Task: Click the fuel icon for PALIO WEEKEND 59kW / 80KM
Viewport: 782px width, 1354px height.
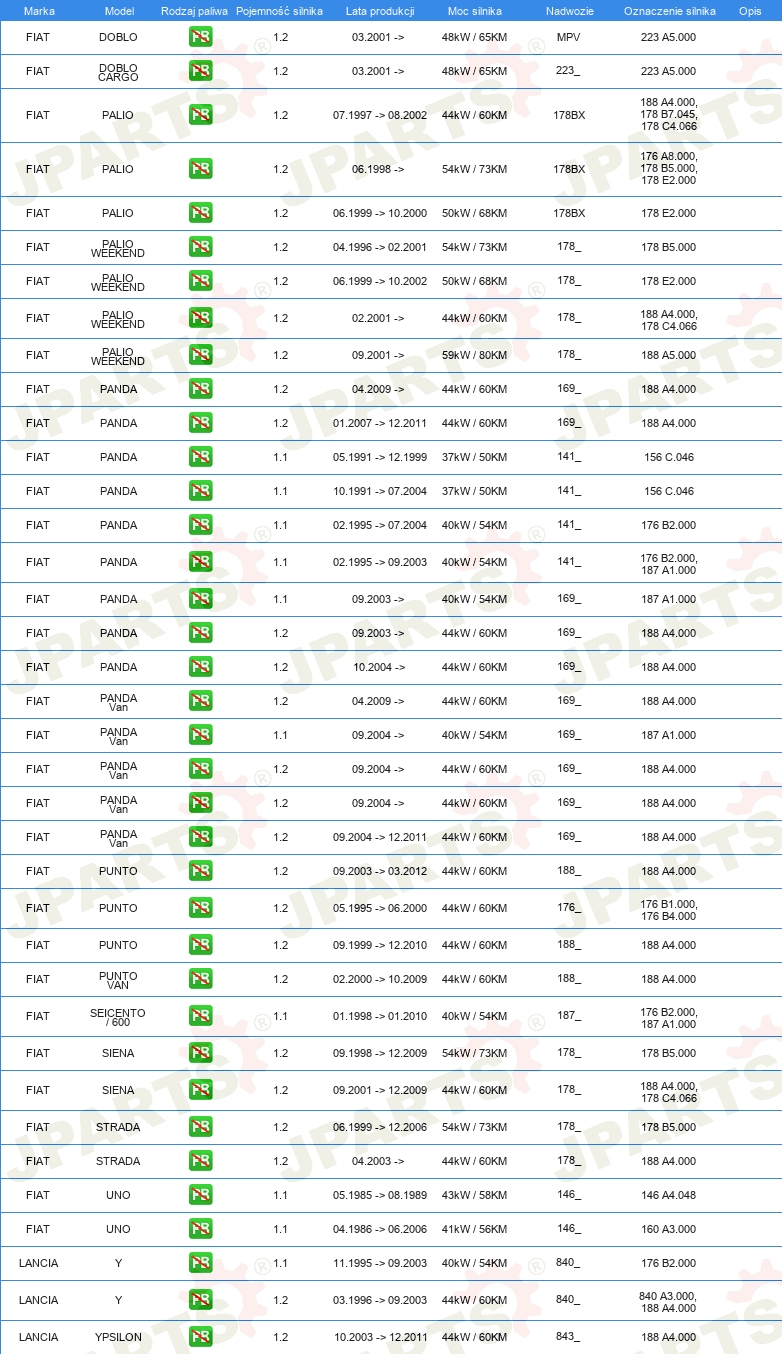Action: click(200, 355)
